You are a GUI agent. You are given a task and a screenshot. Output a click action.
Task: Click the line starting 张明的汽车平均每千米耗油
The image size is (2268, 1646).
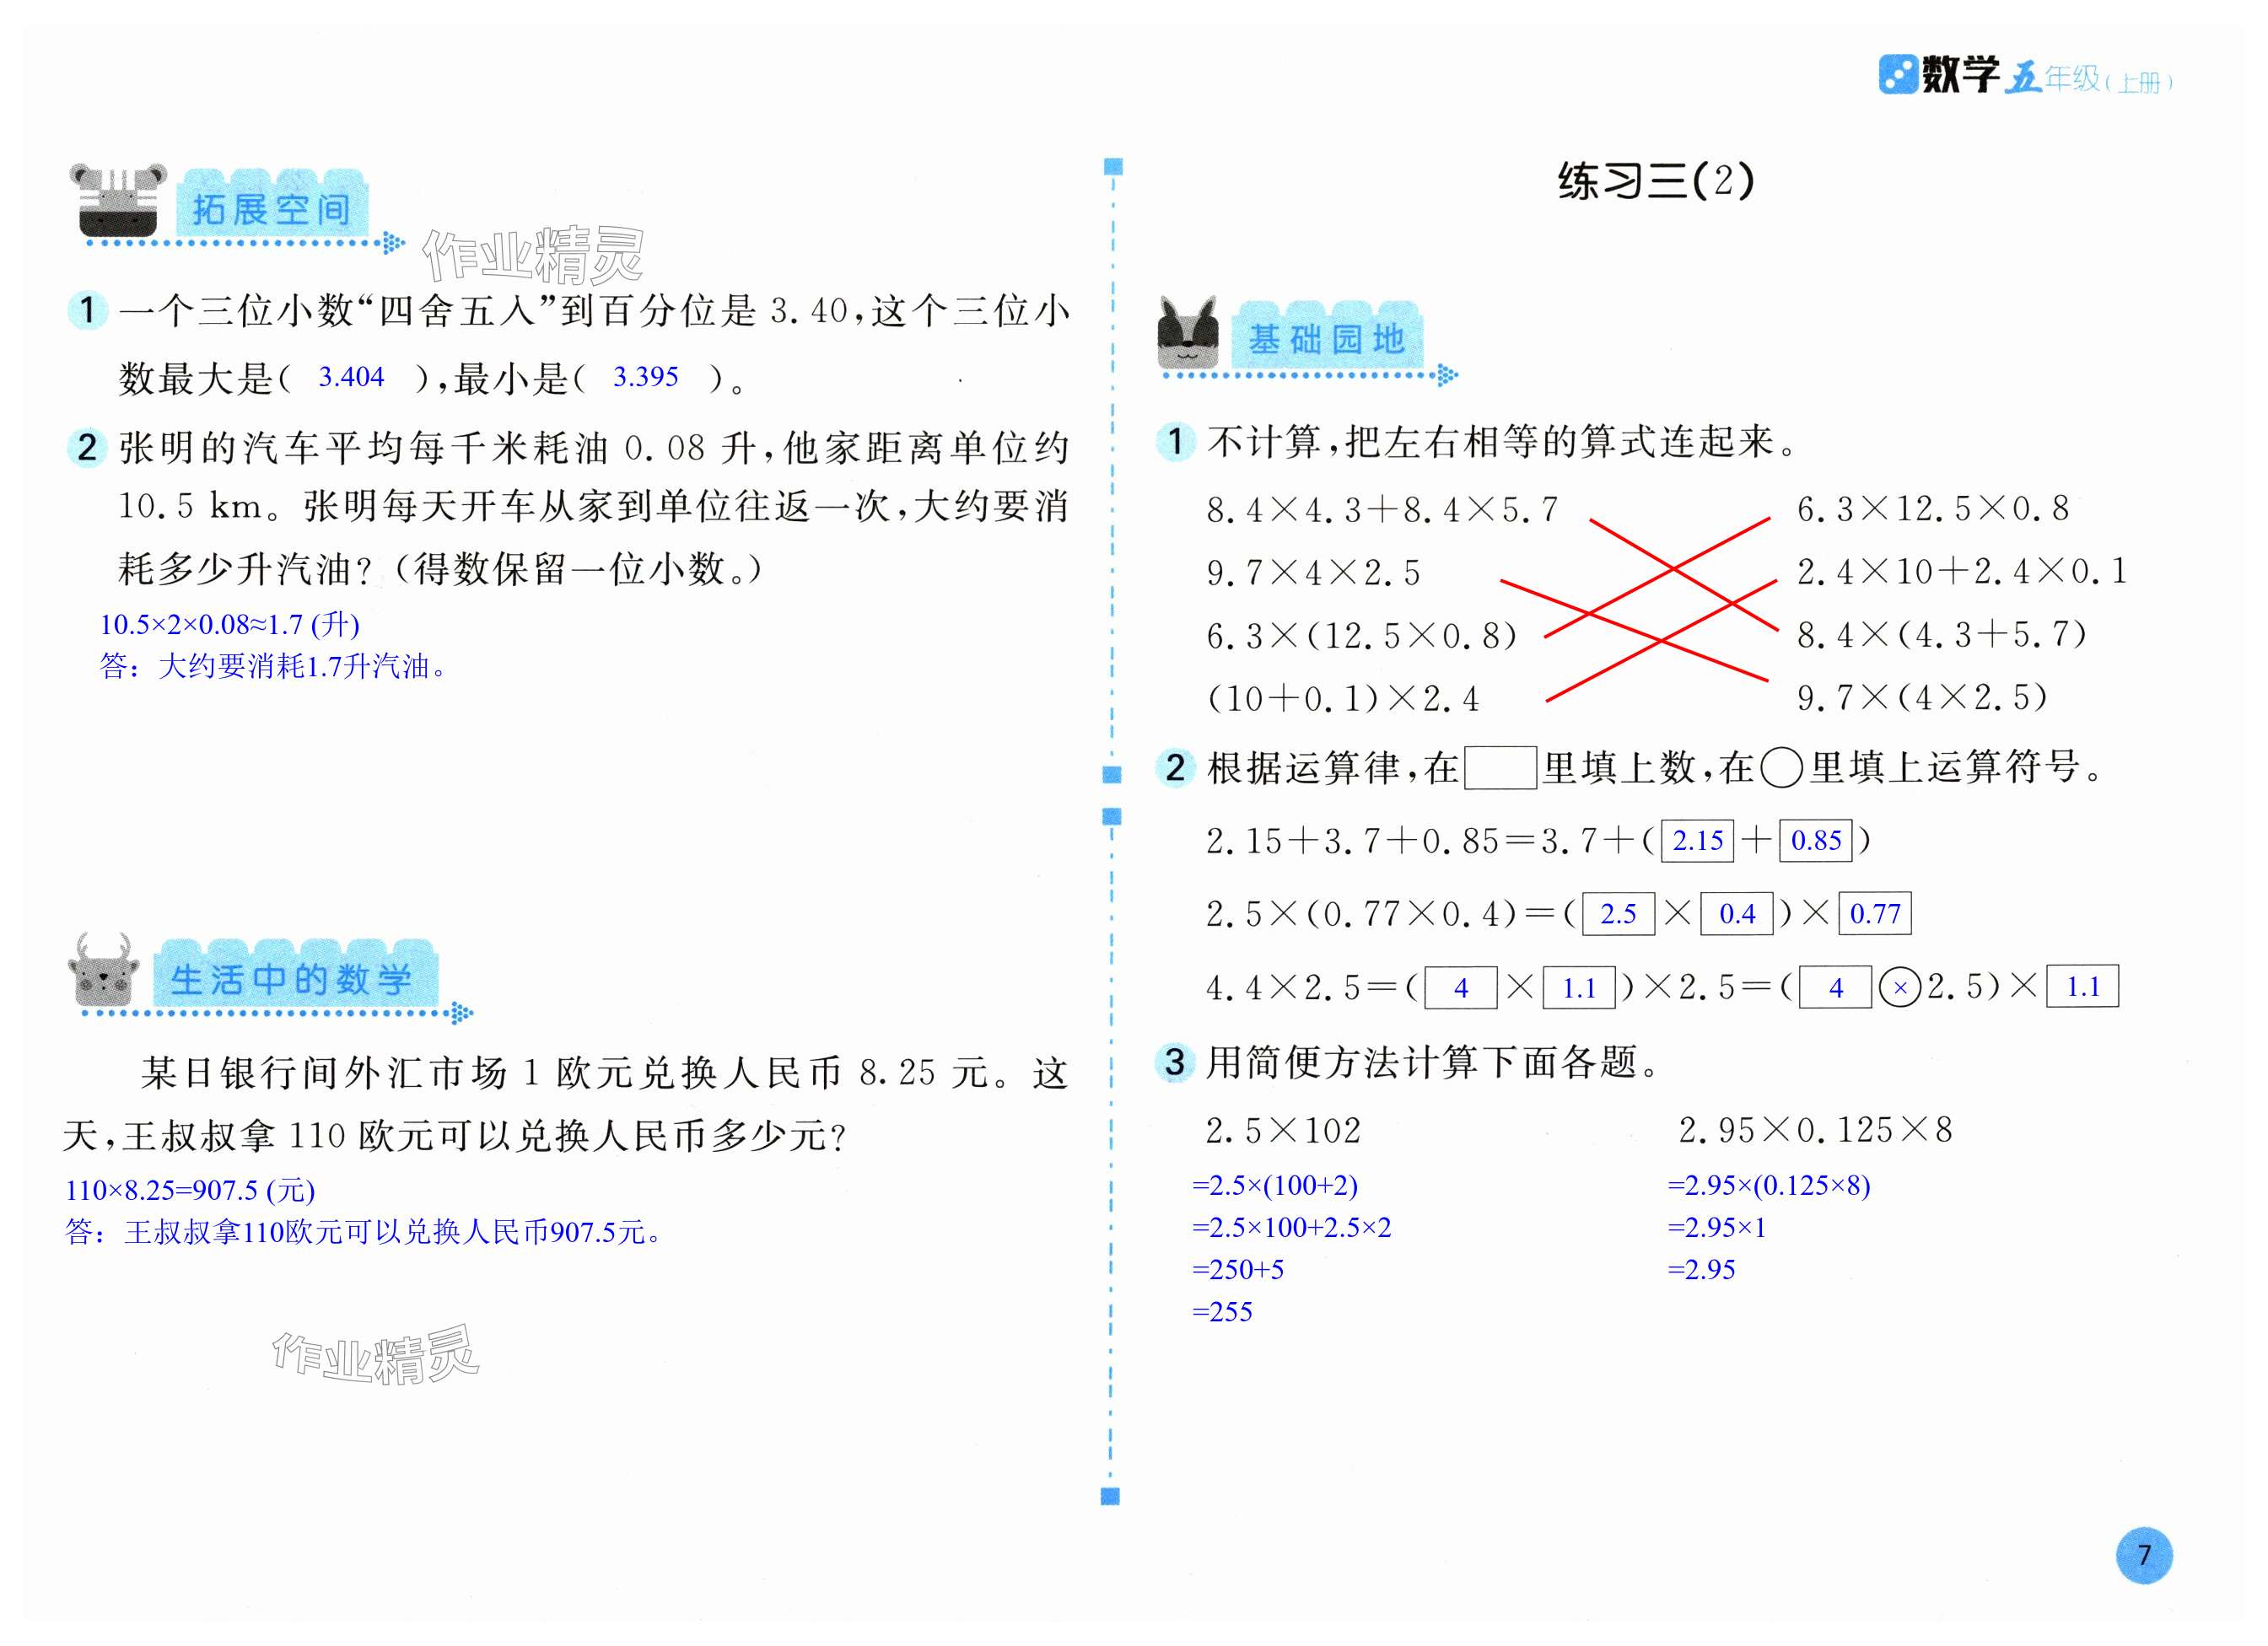(594, 447)
